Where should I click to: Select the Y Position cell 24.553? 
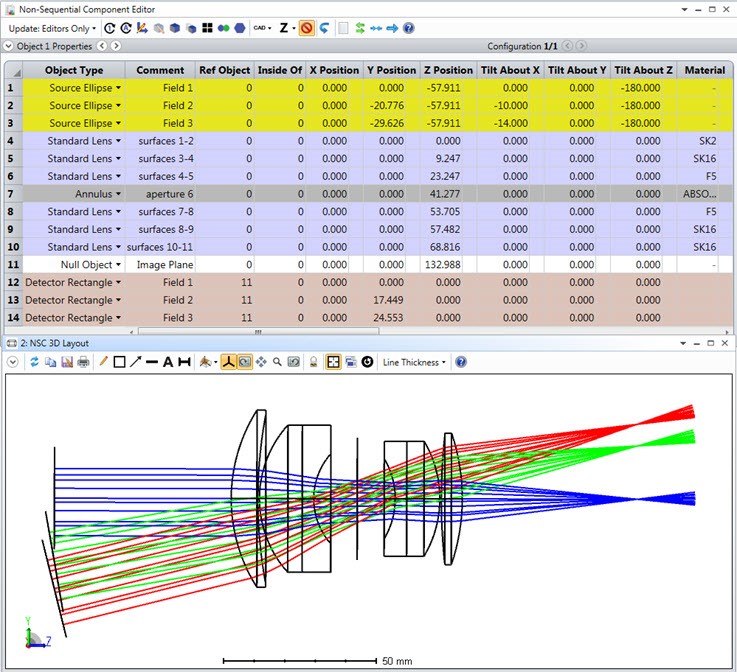click(392, 318)
